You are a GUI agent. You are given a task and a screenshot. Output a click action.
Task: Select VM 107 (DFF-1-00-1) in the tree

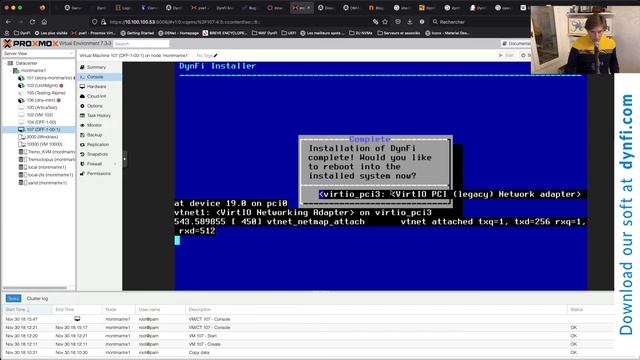(43, 130)
